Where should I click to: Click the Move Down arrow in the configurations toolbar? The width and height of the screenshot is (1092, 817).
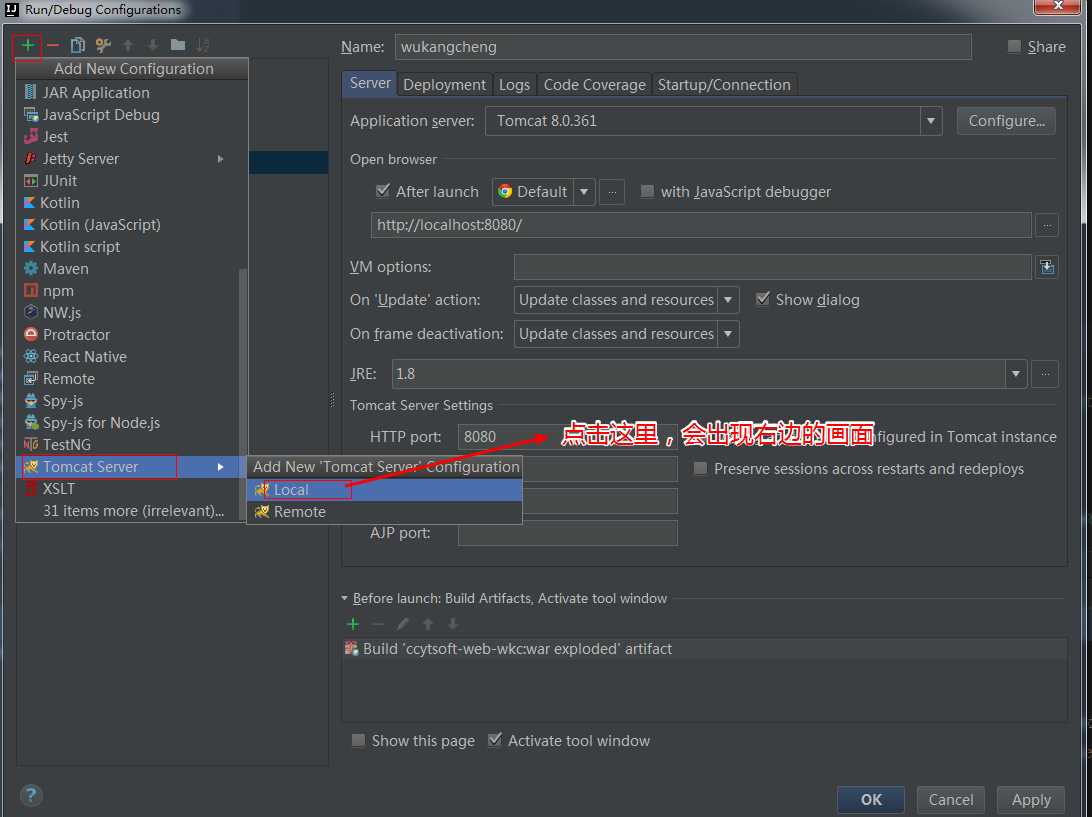tap(153, 45)
